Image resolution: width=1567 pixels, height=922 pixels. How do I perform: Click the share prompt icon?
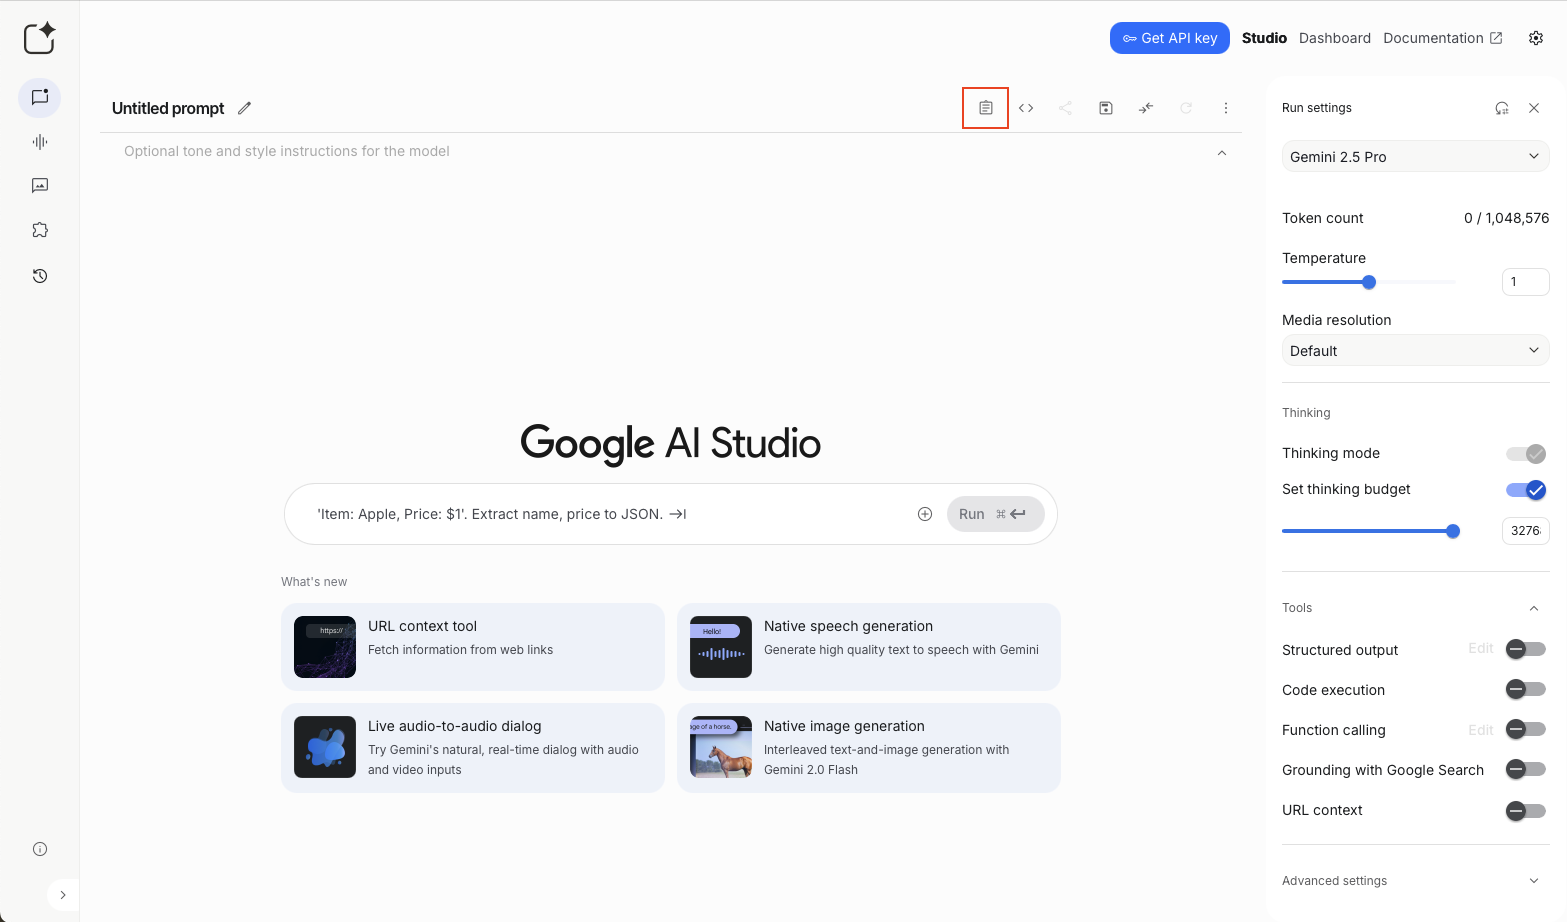point(1066,108)
